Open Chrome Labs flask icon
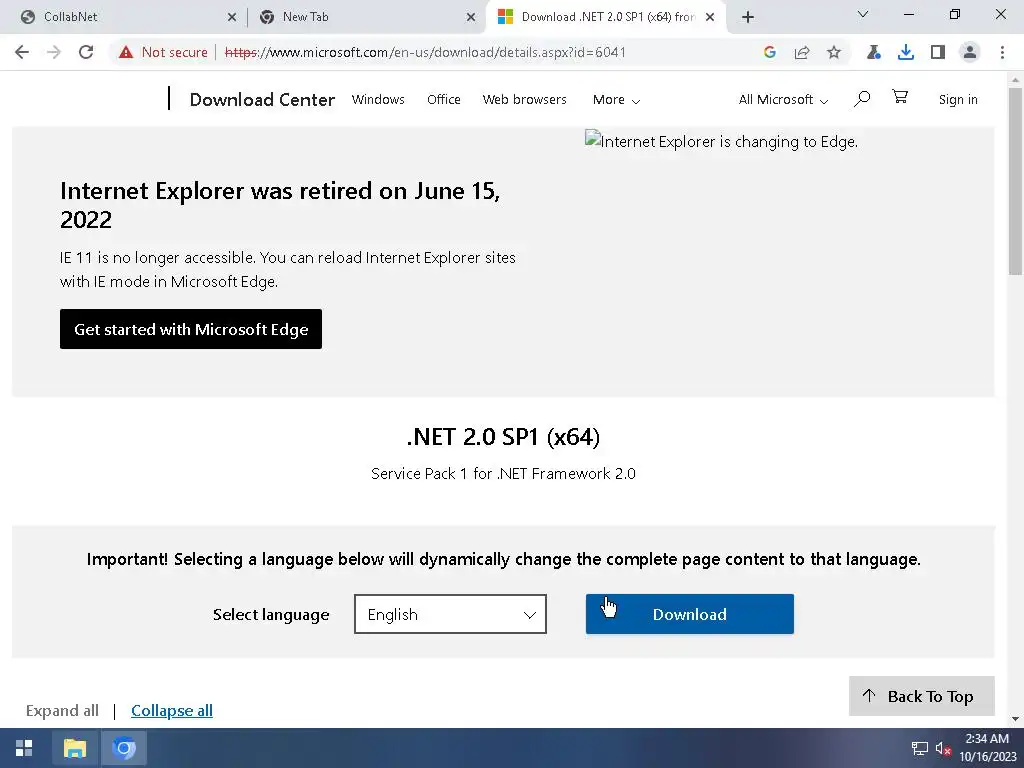The height and width of the screenshot is (768, 1024). point(874,52)
